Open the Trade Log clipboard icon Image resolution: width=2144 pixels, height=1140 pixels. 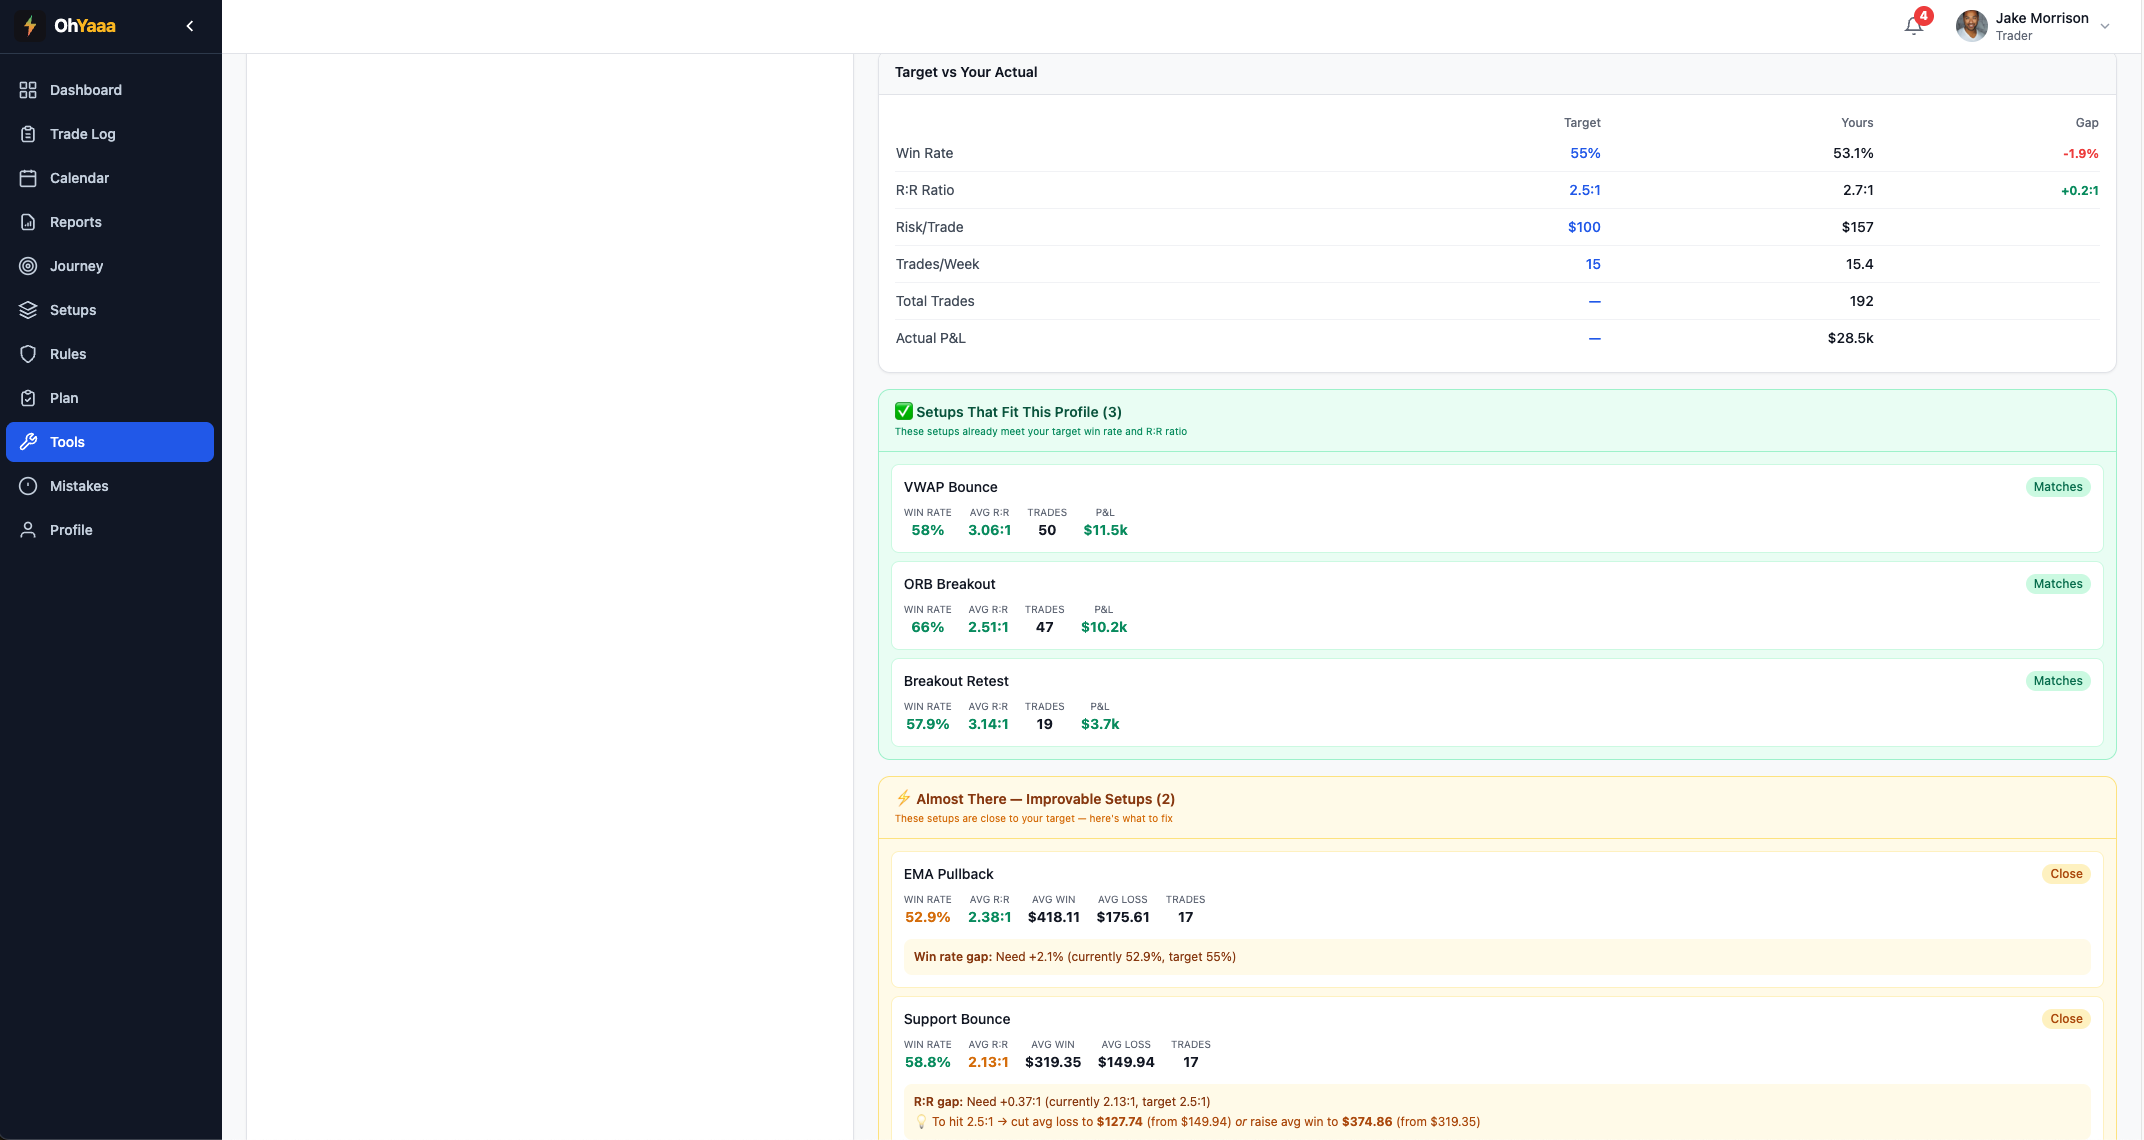pos(28,134)
